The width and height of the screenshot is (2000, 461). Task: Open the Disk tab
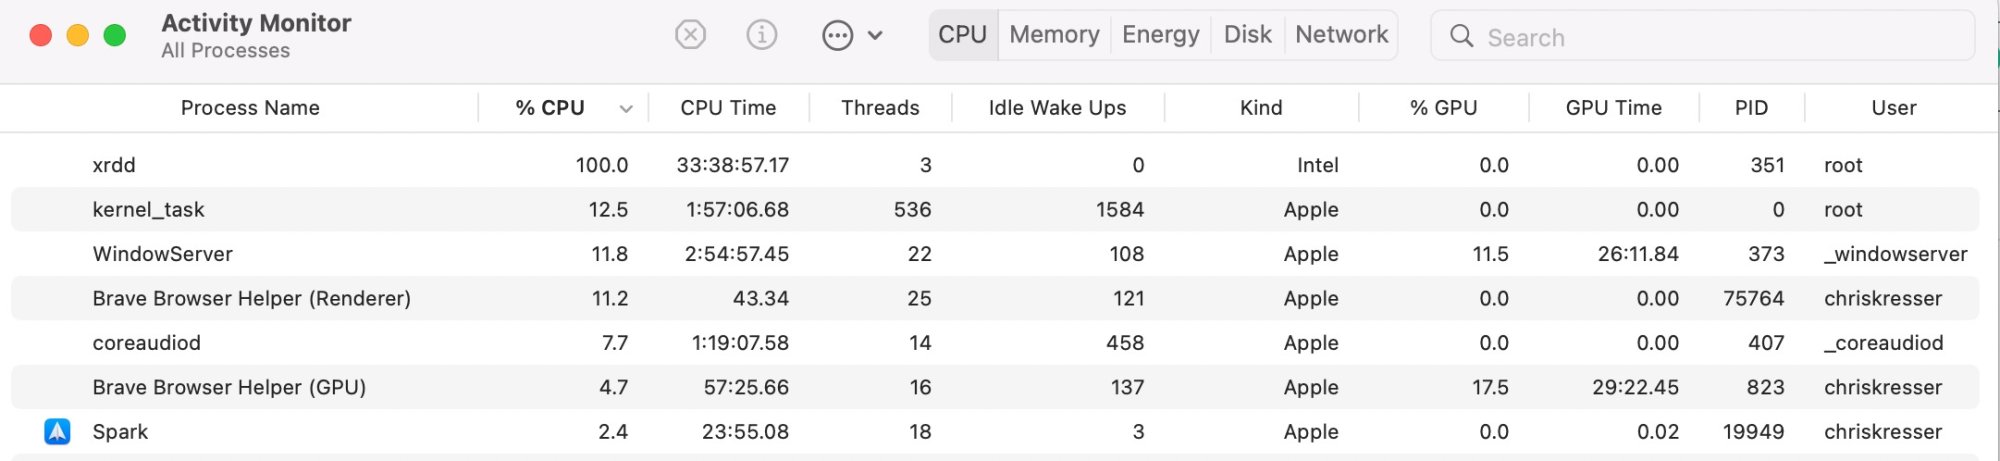pos(1247,35)
